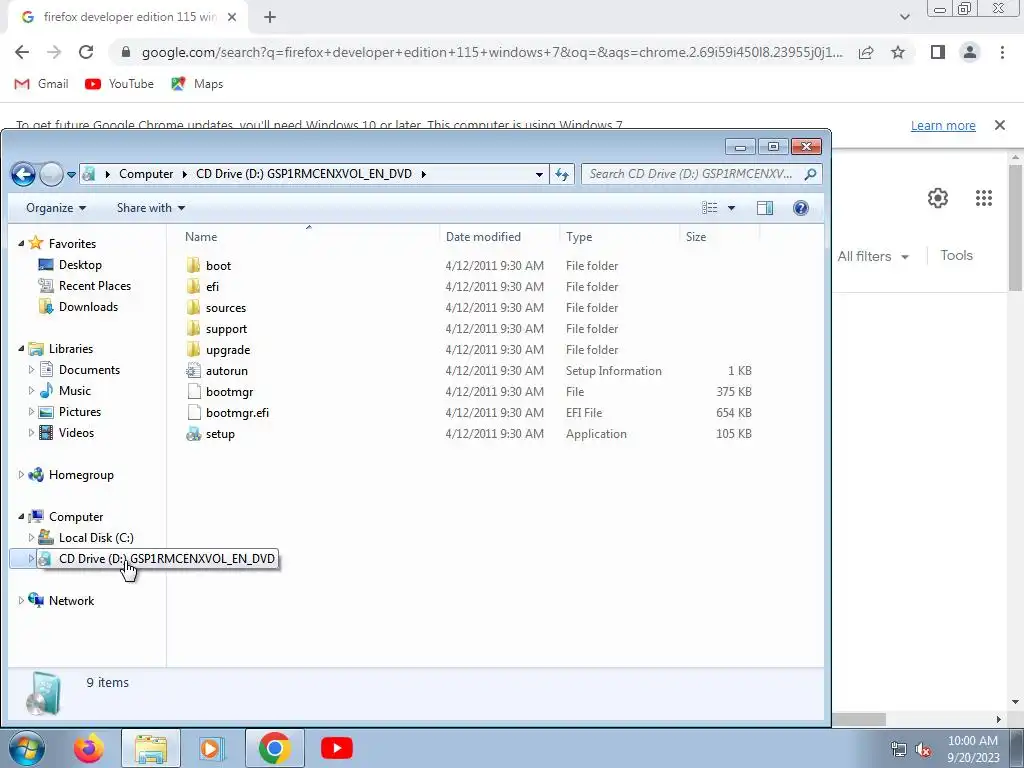
Task: Collapse the Favorites tree group
Action: pos(21,244)
